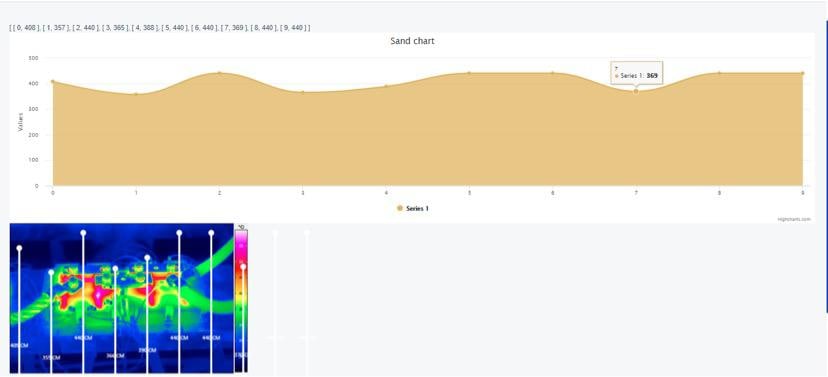Select the data point at x-value 0
Viewport: 828px width, 377px height.
pos(53,82)
